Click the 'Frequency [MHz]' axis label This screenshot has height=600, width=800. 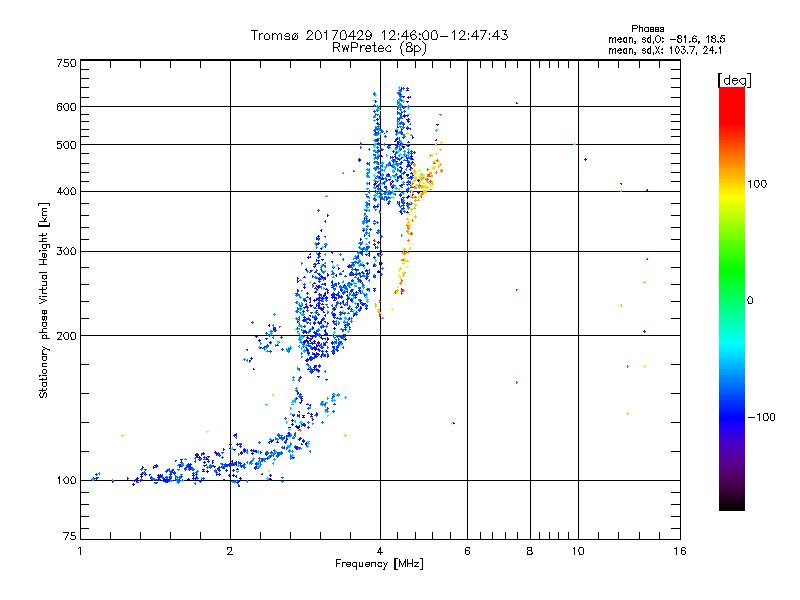[x=379, y=564]
